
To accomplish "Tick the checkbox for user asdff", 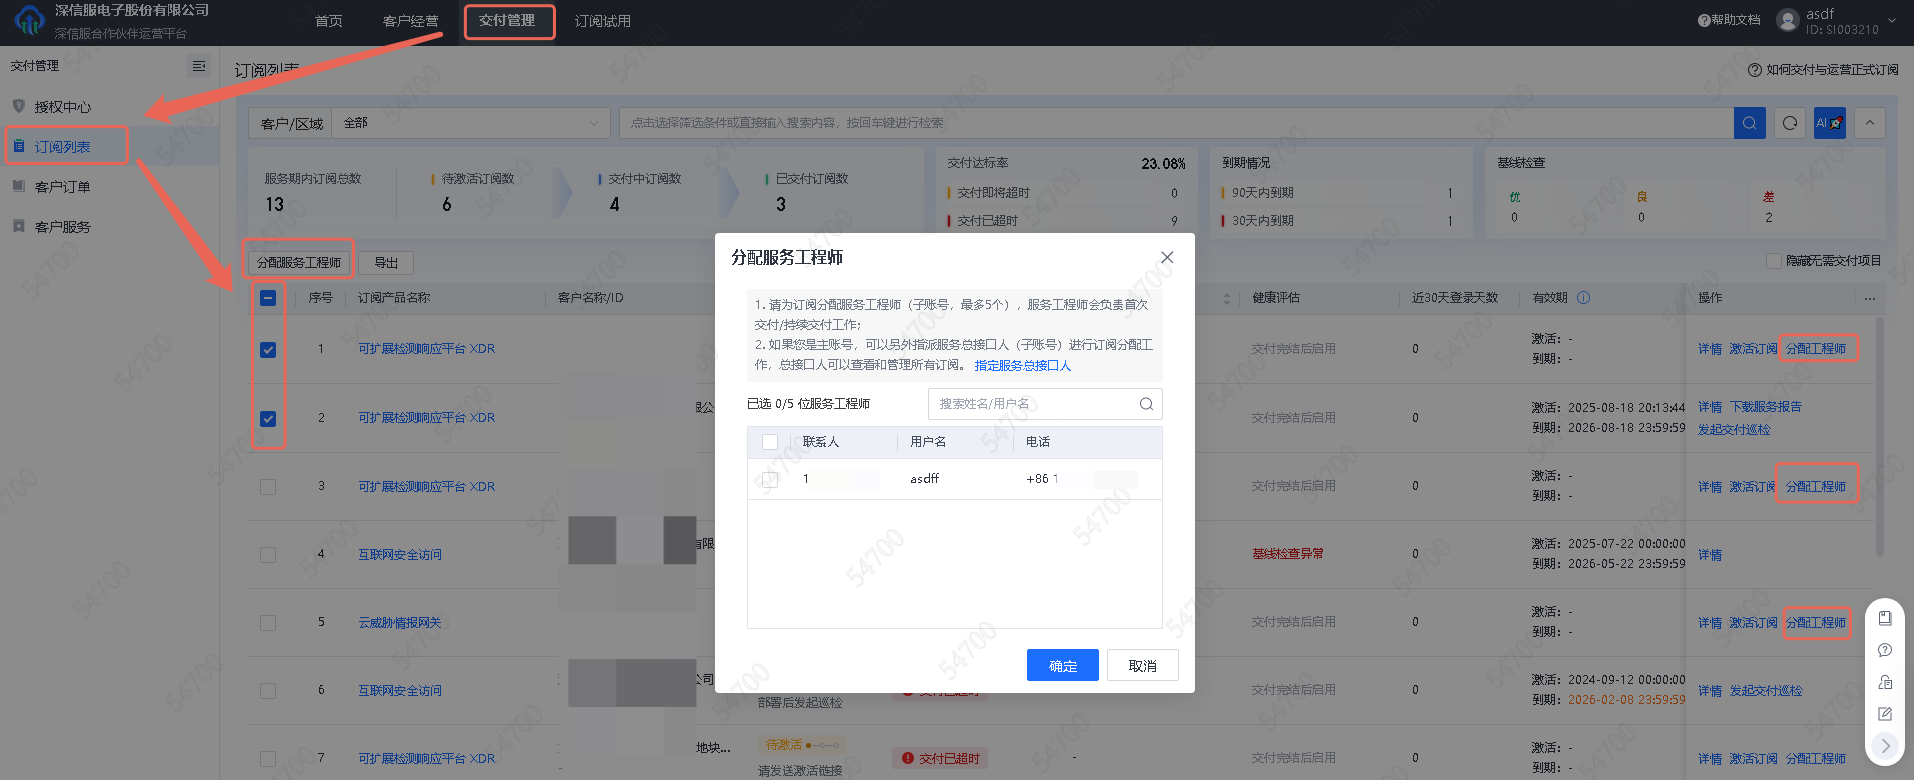I will (x=770, y=479).
